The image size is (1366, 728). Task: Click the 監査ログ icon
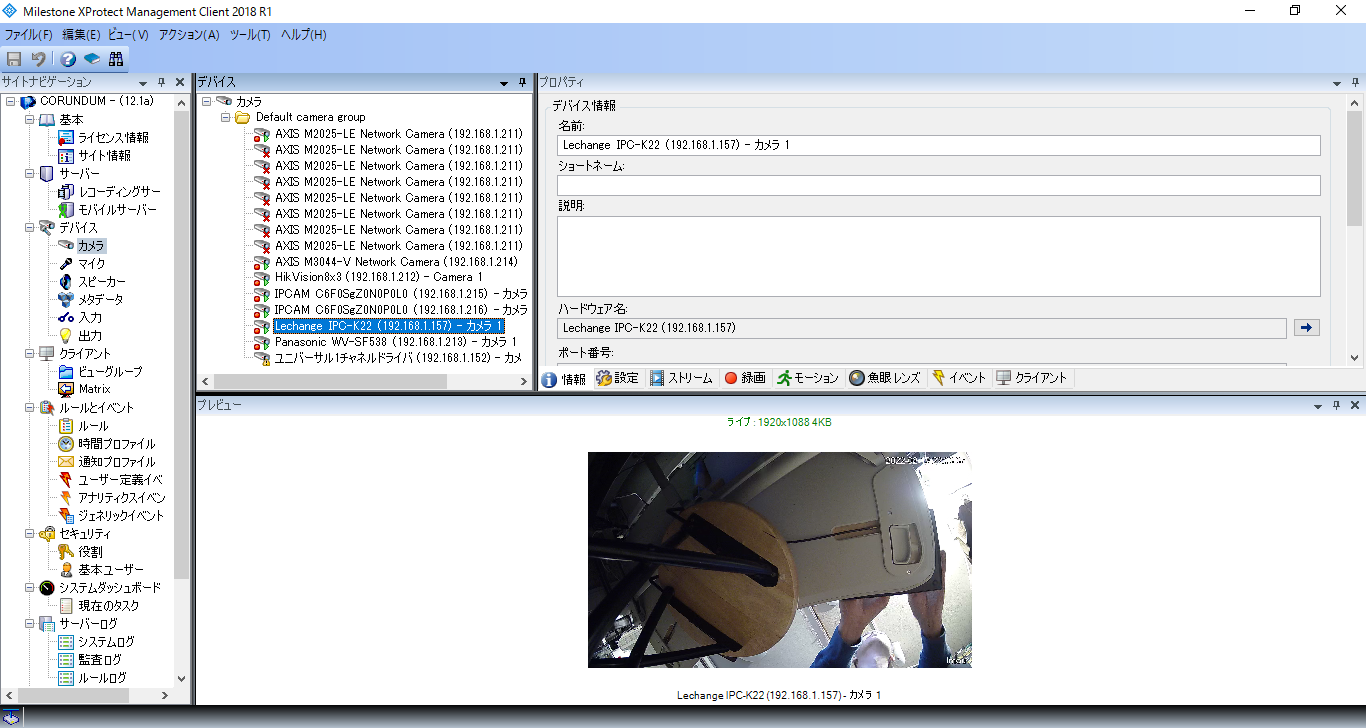[x=66, y=660]
